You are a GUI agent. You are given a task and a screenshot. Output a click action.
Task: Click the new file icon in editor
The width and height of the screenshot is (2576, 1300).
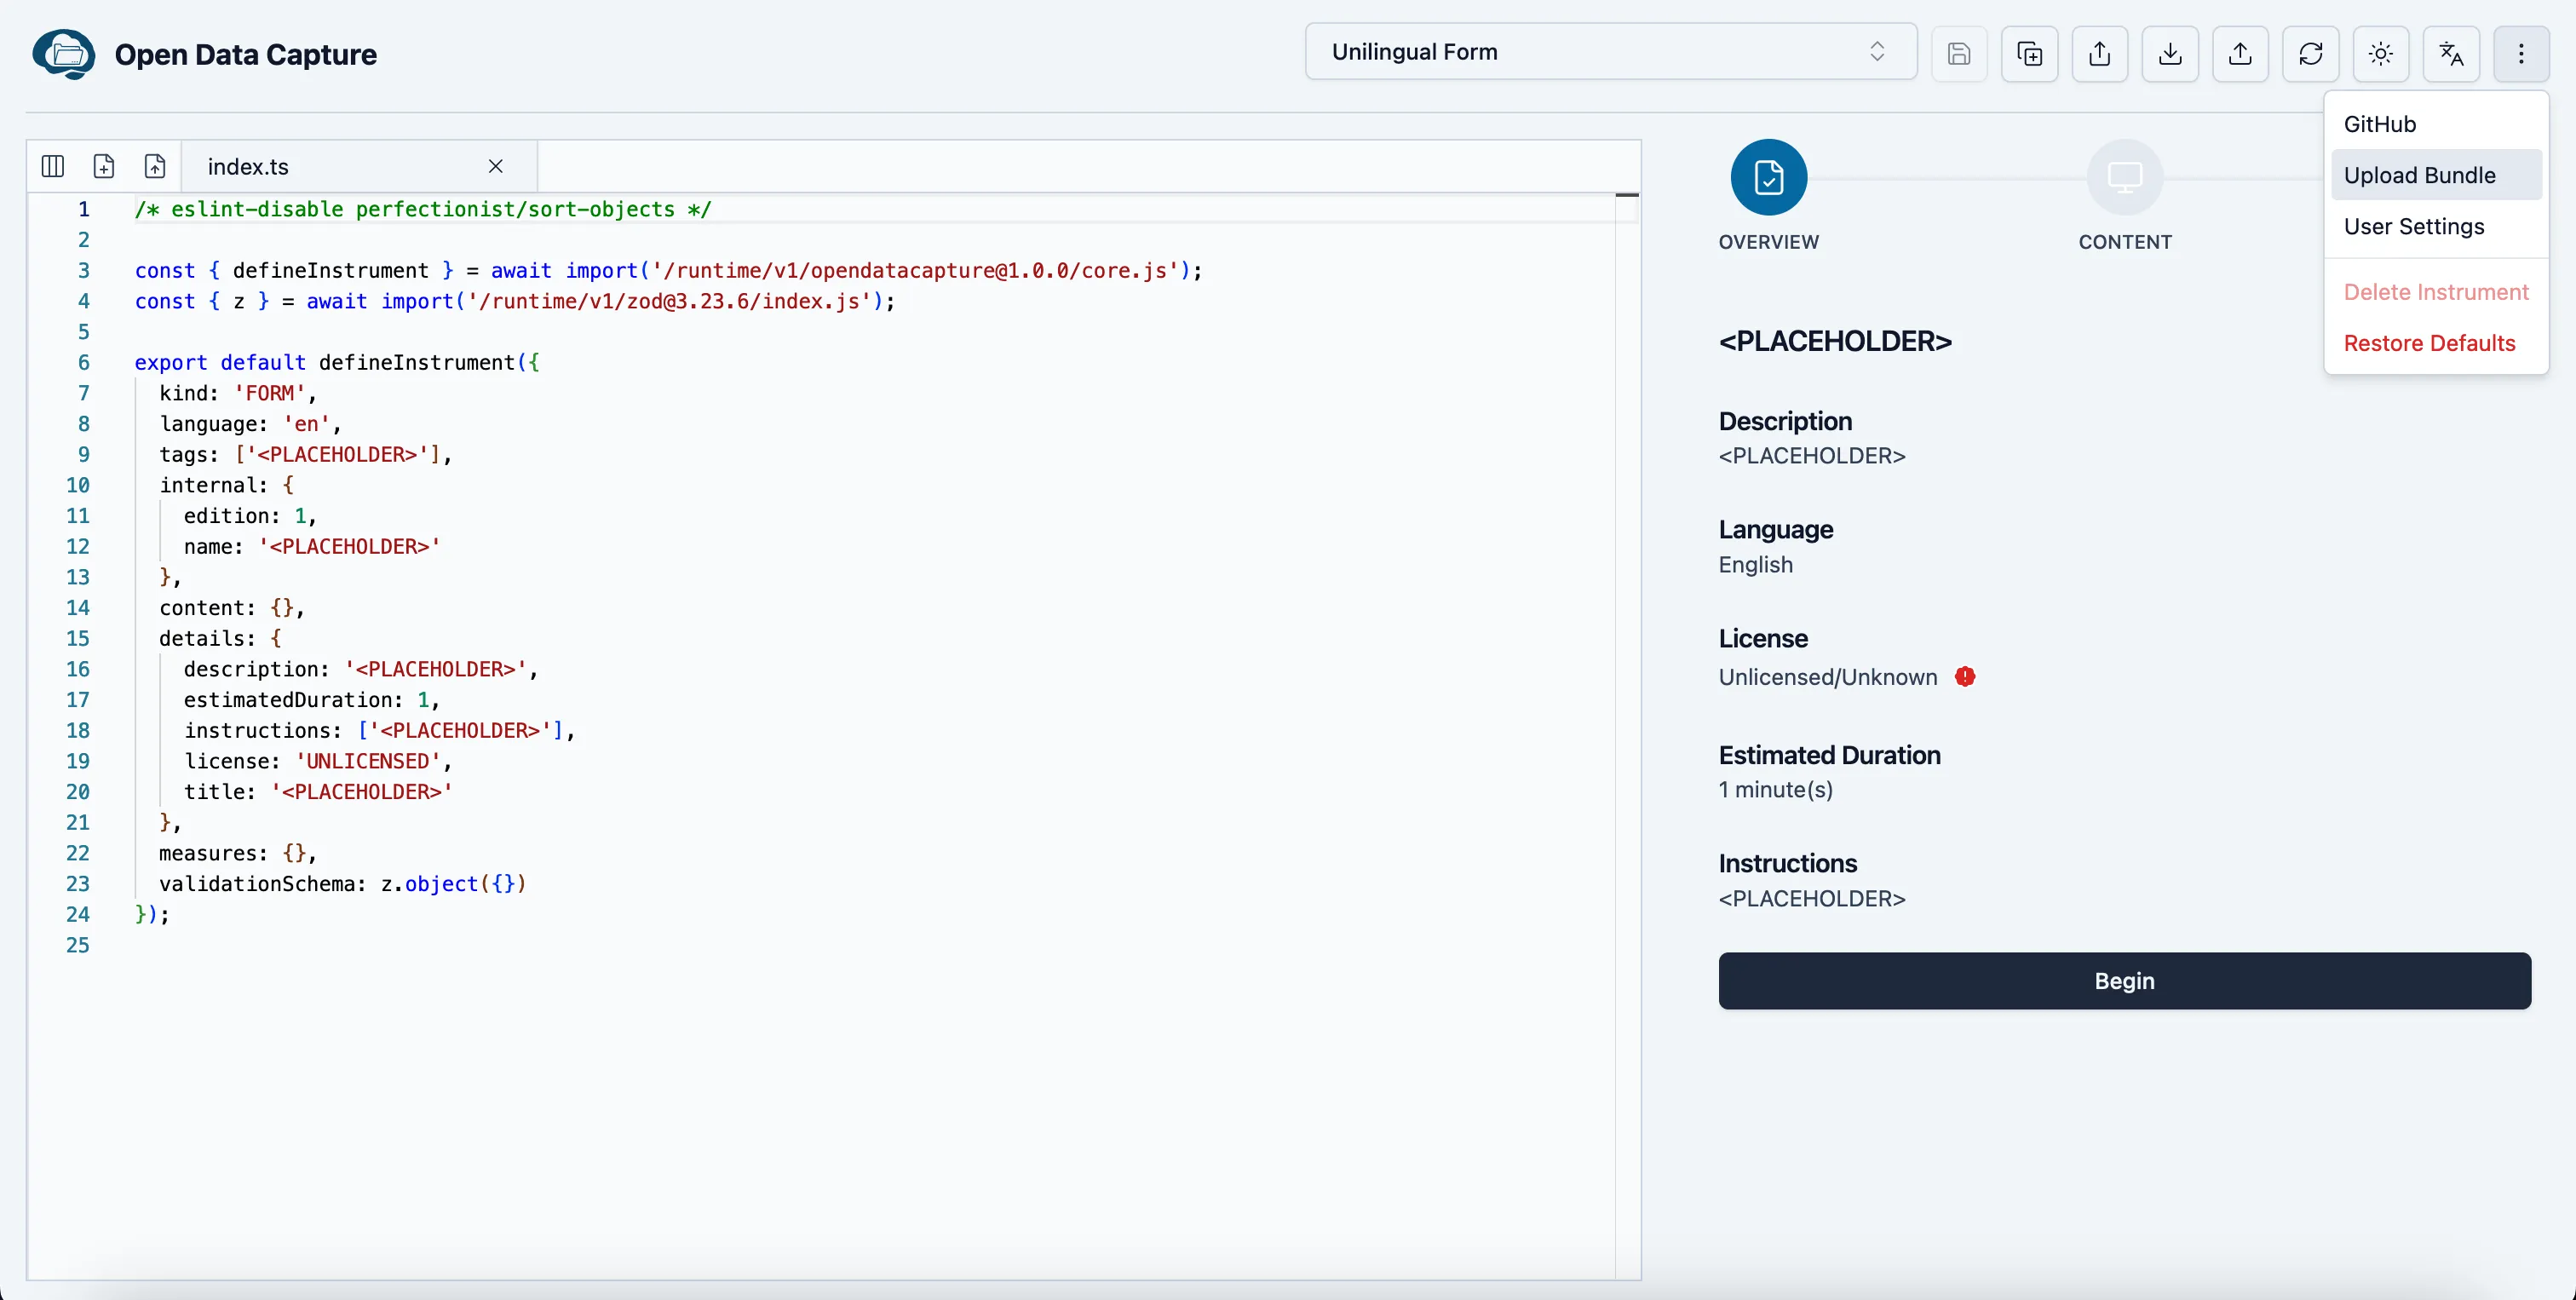103,166
